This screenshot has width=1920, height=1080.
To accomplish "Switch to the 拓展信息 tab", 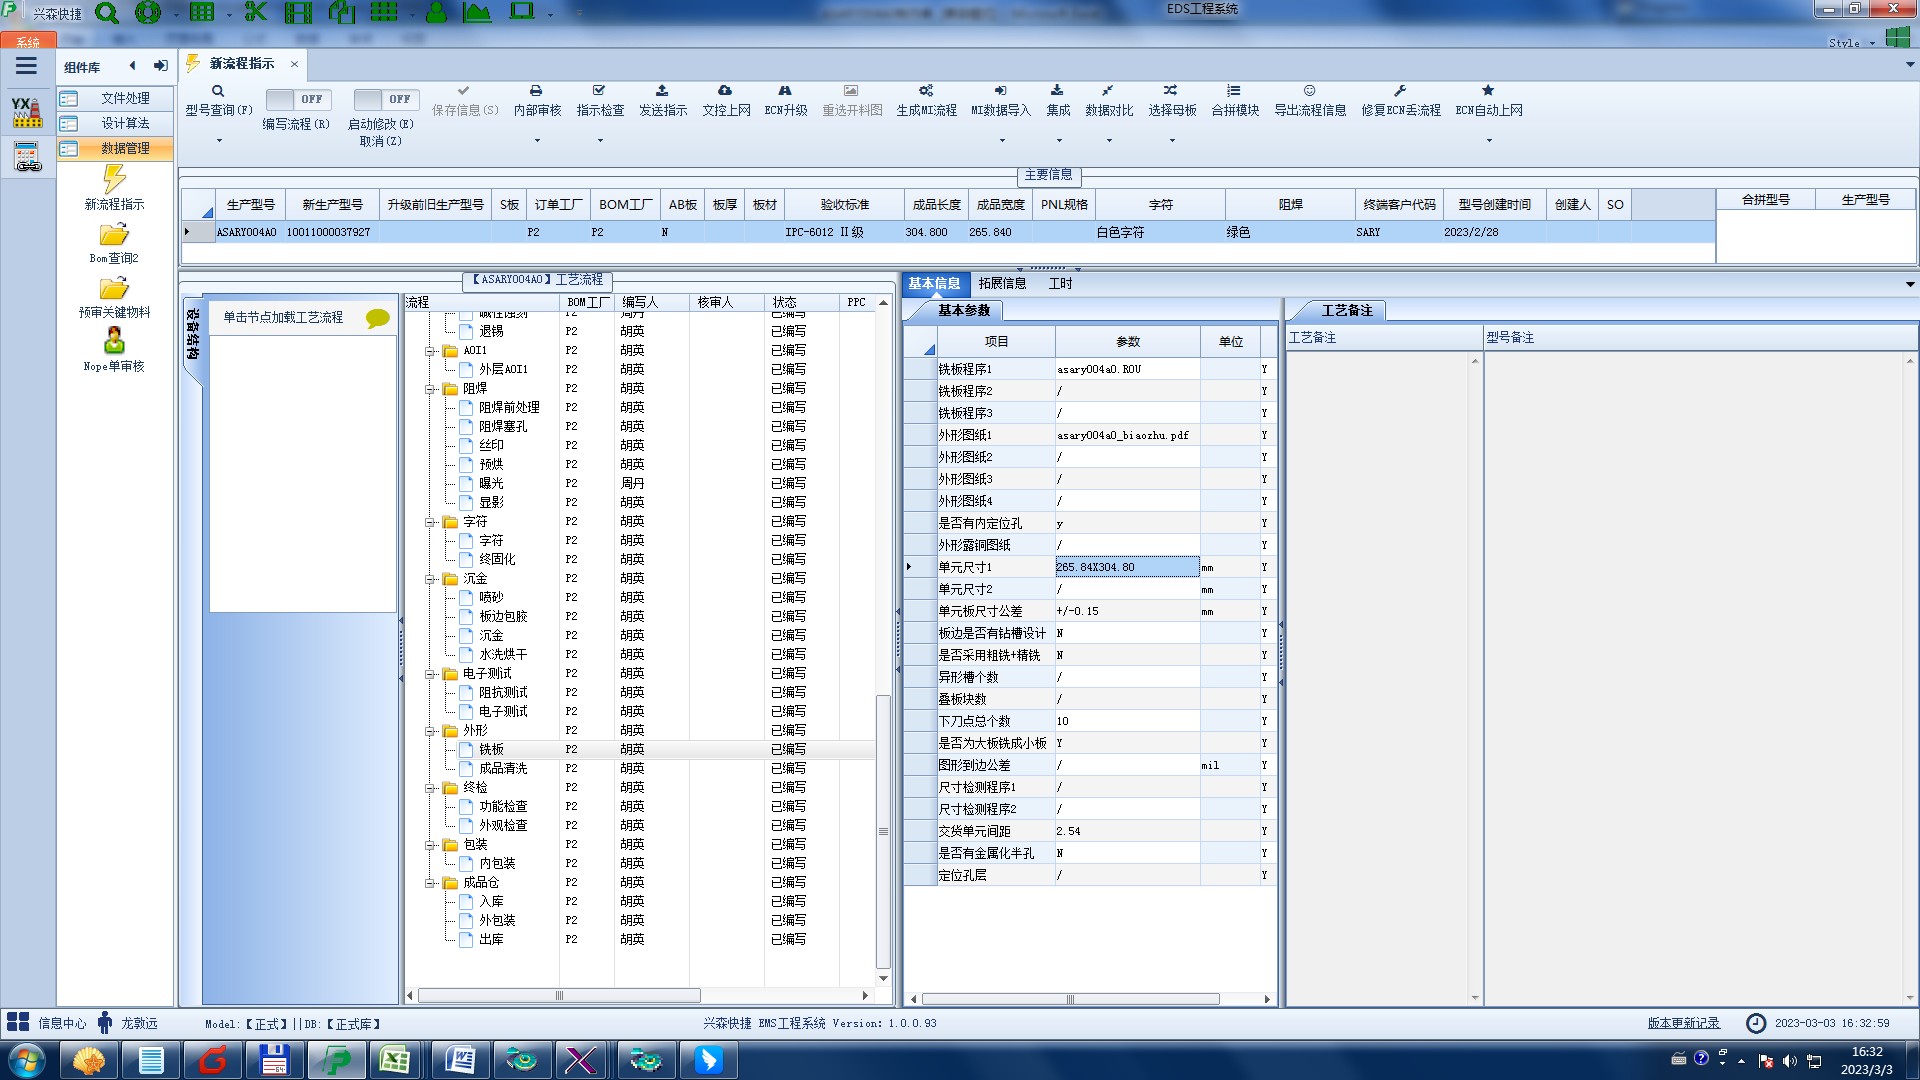I will 1002,284.
